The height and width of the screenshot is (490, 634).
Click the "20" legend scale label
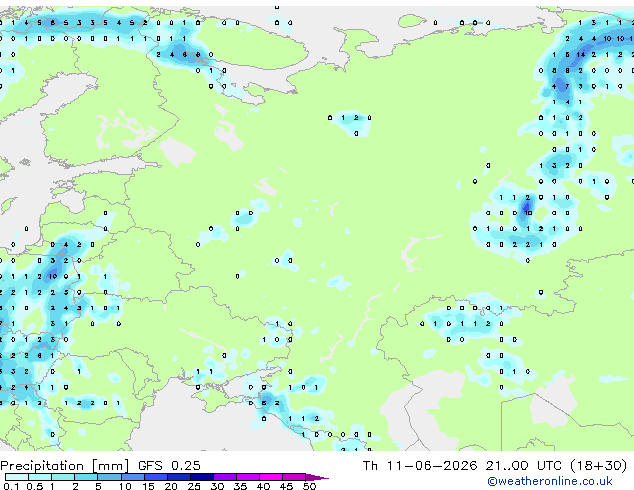171,486
